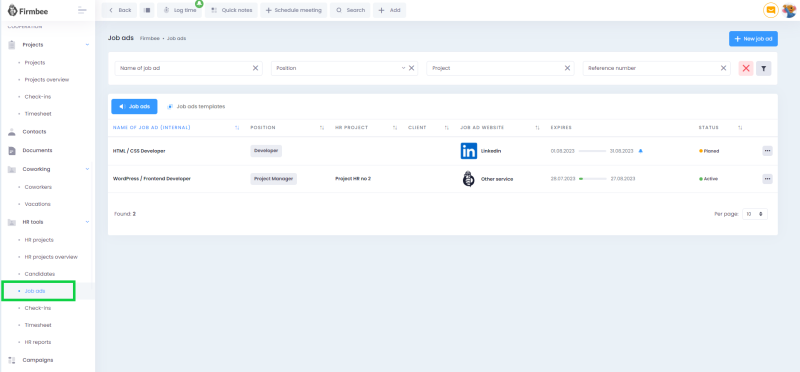Click the Developer position tag
Viewport: 800px width, 372px height.
(266, 151)
